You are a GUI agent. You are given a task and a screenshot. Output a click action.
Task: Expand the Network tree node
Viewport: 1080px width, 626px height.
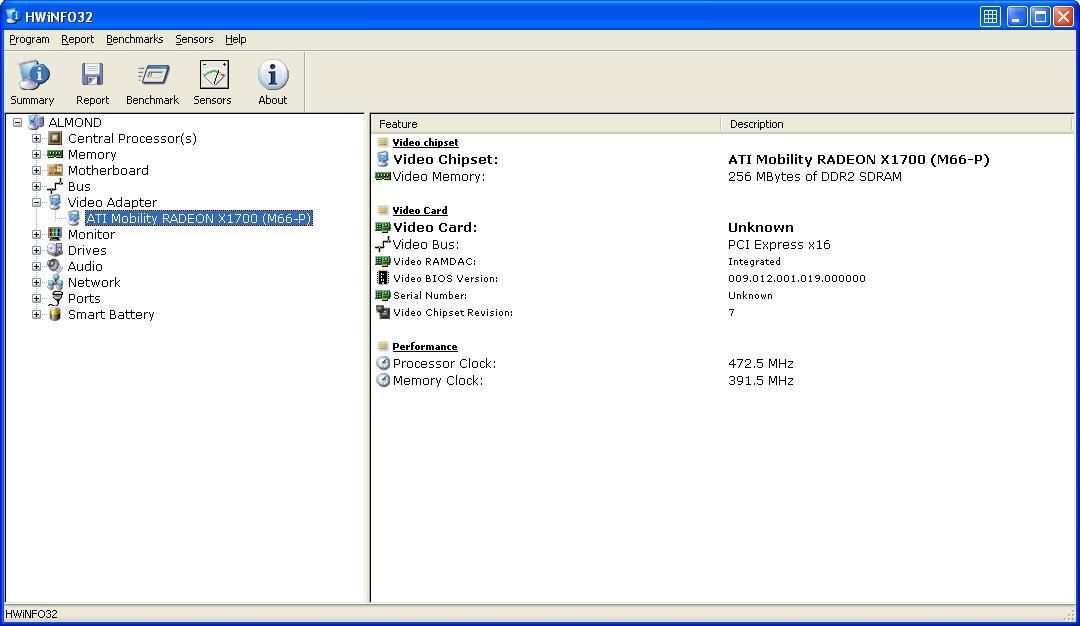[x=37, y=282]
